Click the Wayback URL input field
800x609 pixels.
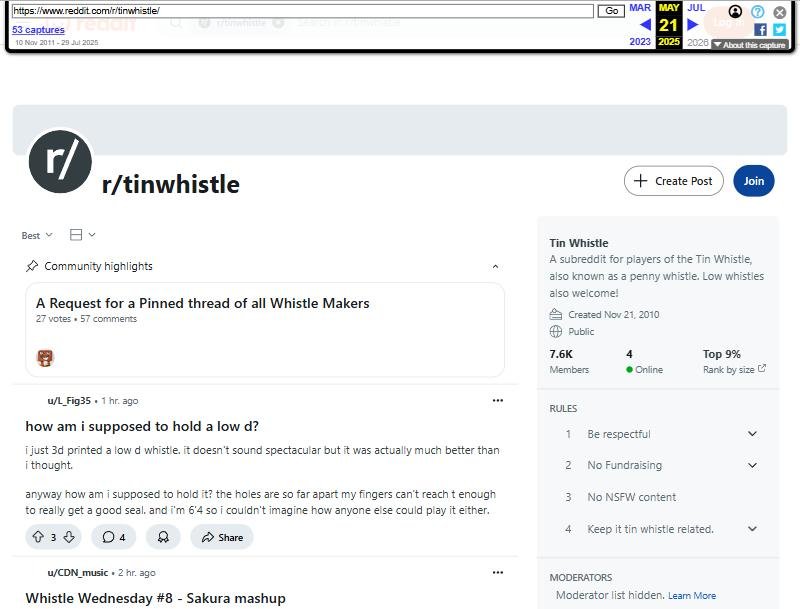point(303,11)
